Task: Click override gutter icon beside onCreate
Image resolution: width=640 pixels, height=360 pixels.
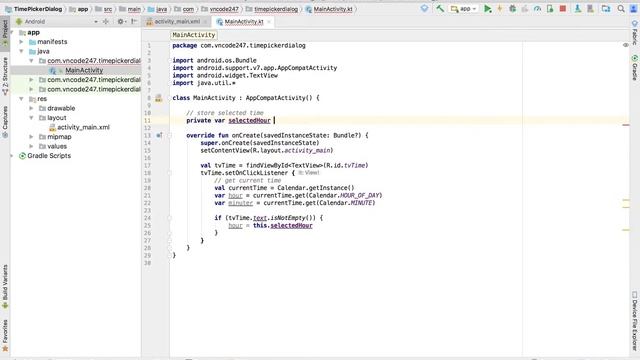Action: coord(159,135)
